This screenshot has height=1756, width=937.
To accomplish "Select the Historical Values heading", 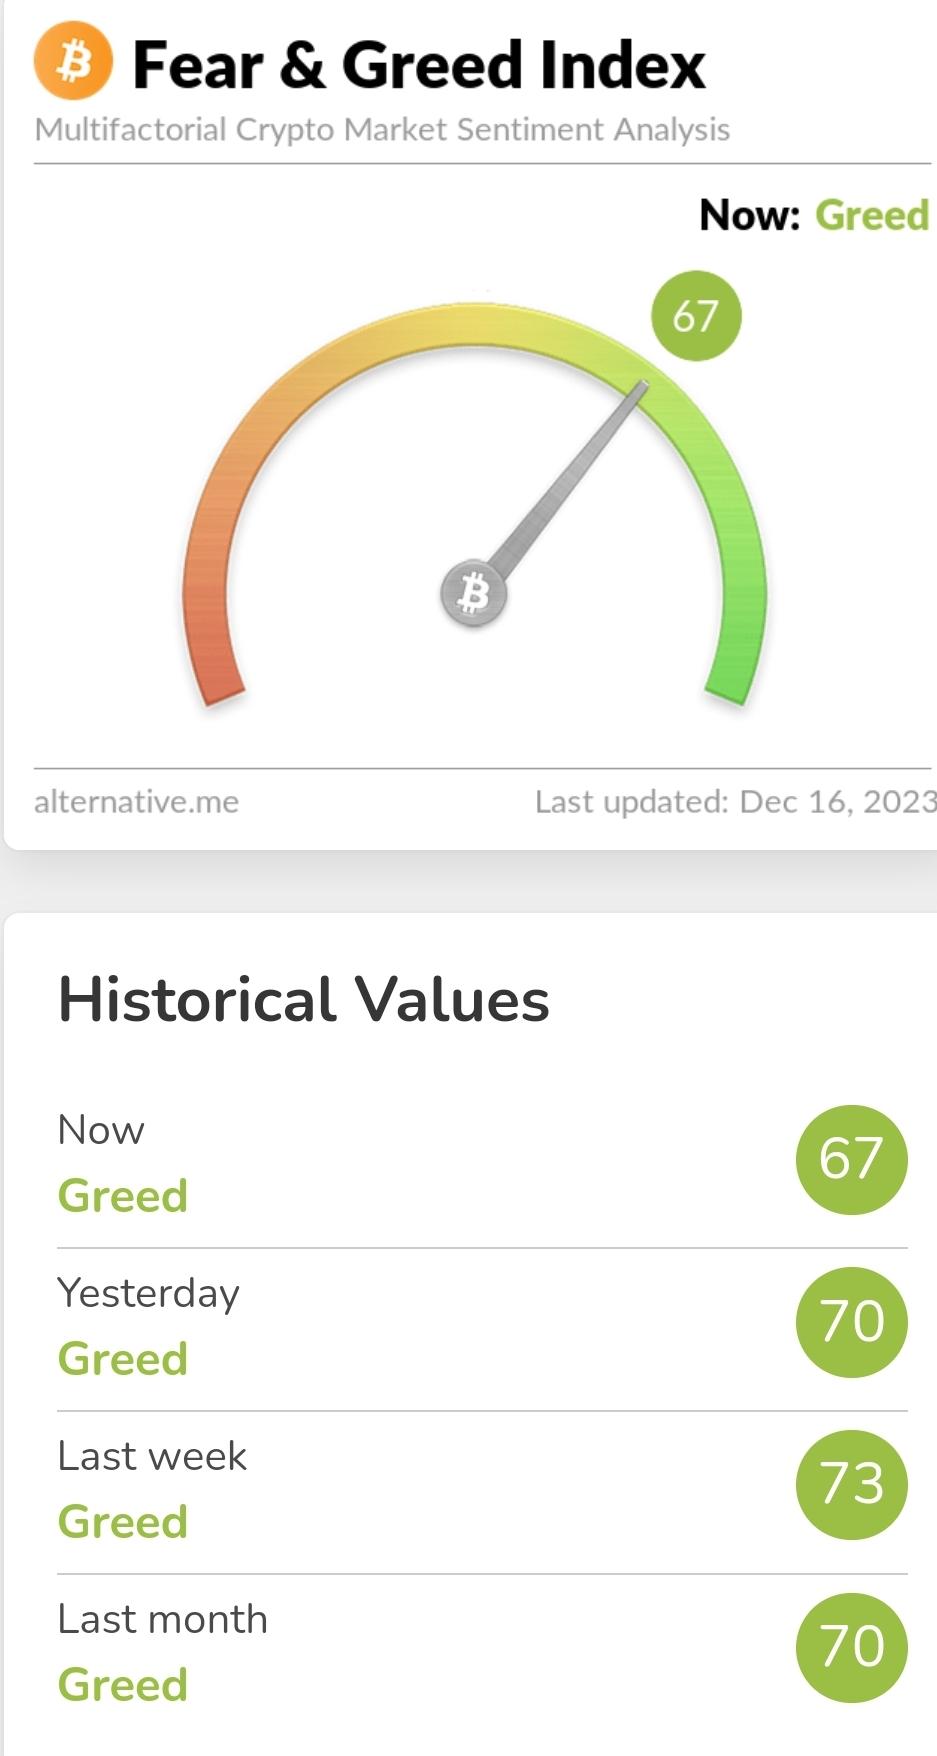I will [304, 999].
